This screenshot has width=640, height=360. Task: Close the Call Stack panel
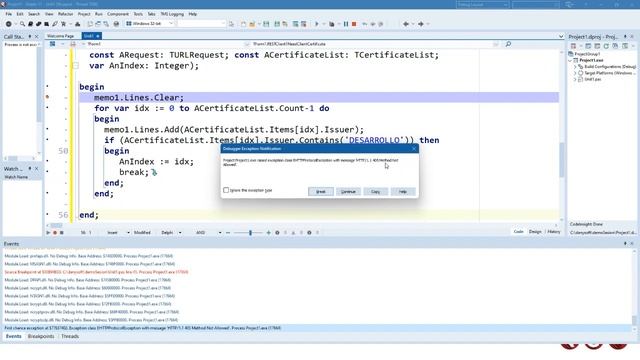click(x=36, y=37)
